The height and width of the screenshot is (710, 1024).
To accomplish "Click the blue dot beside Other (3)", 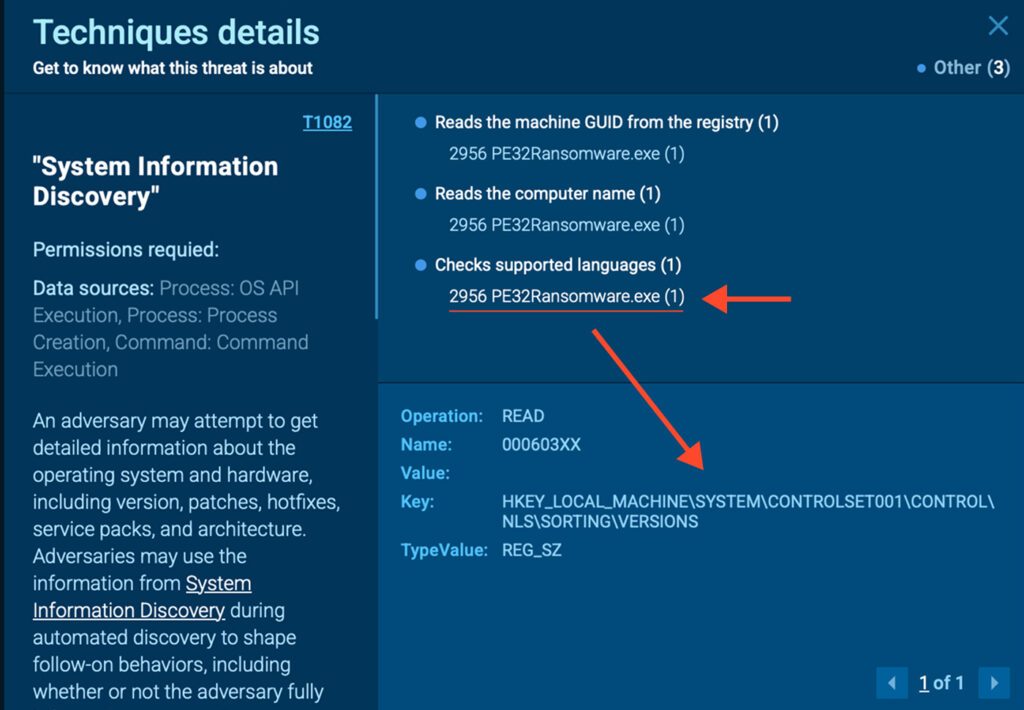I will point(921,69).
